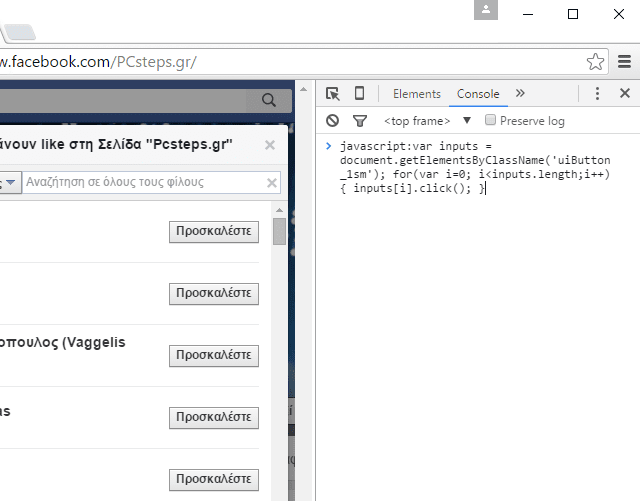Click the second Προσκαλέστε invite button
640x501 pixels.
[214, 294]
